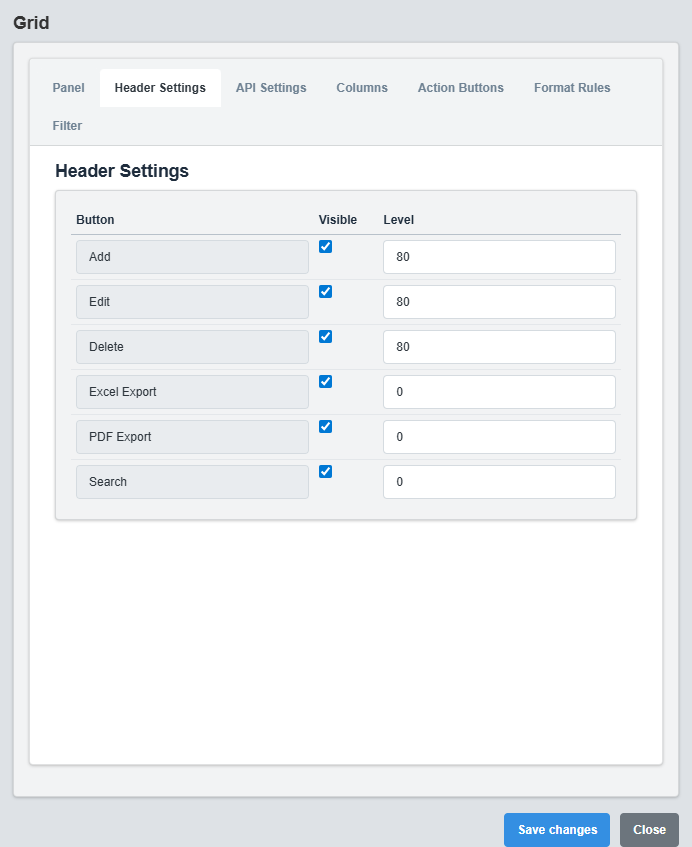Switch to the Panel tab
This screenshot has height=847, width=692.
pos(68,88)
